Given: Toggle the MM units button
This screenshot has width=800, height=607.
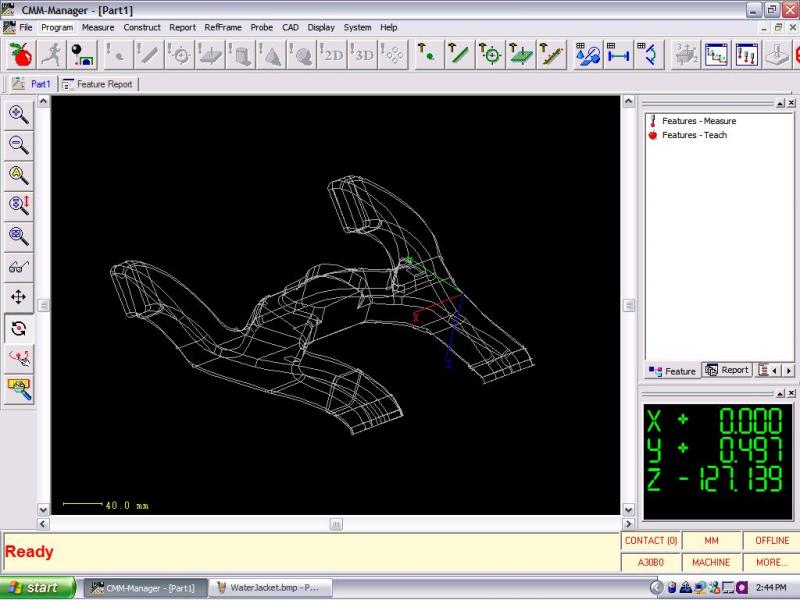Looking at the screenshot, I should 712,541.
